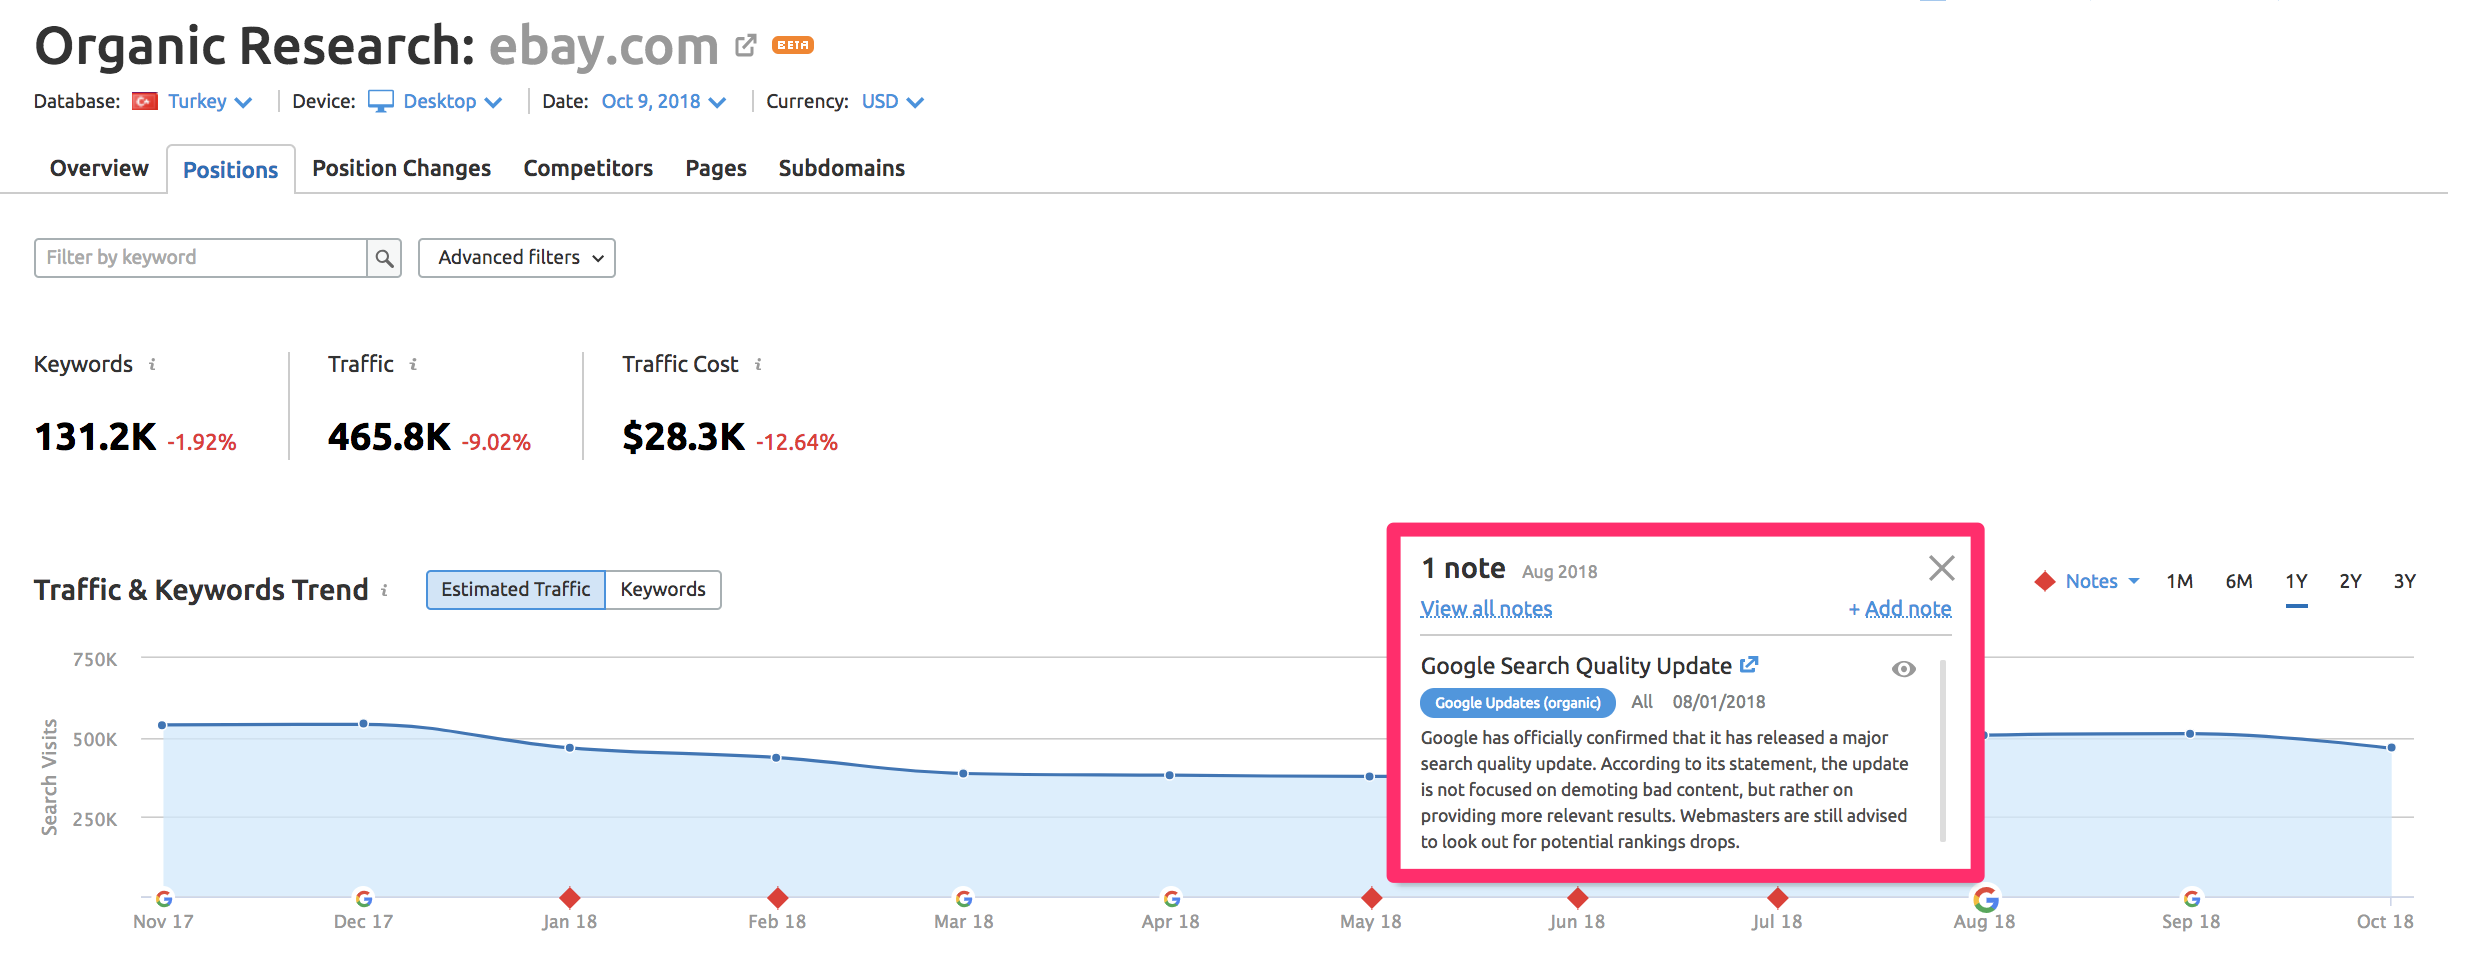Click red note diamond at Jun 18
Image resolution: width=2490 pixels, height=978 pixels.
tap(1578, 897)
